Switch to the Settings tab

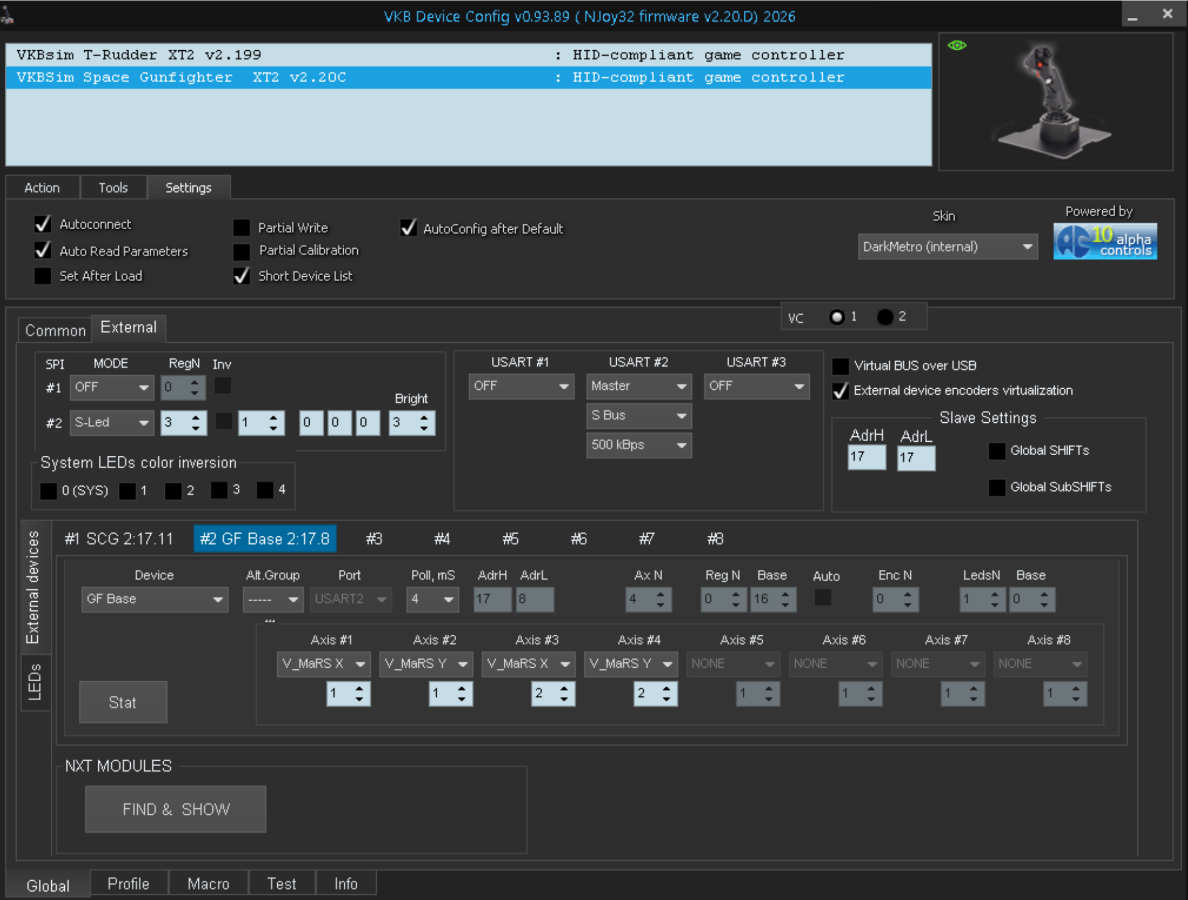[188, 188]
